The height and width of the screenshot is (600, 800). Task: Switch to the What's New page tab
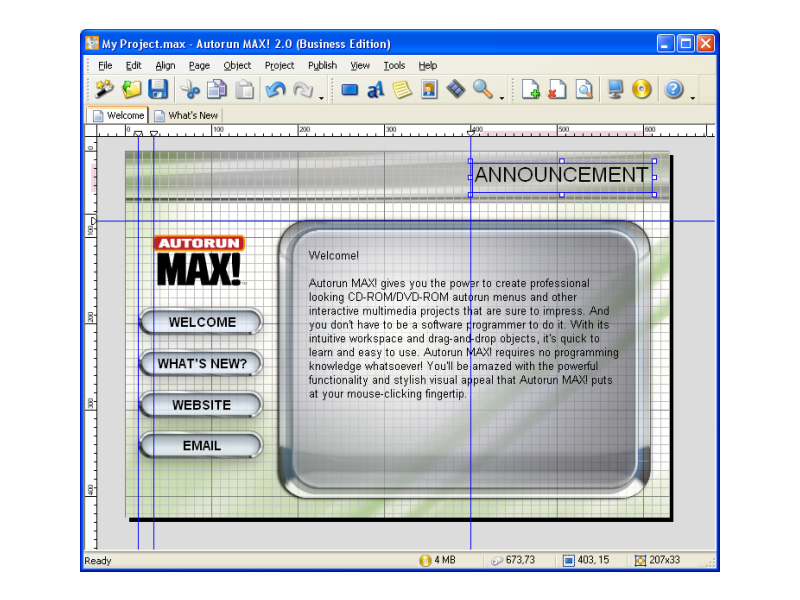point(186,115)
